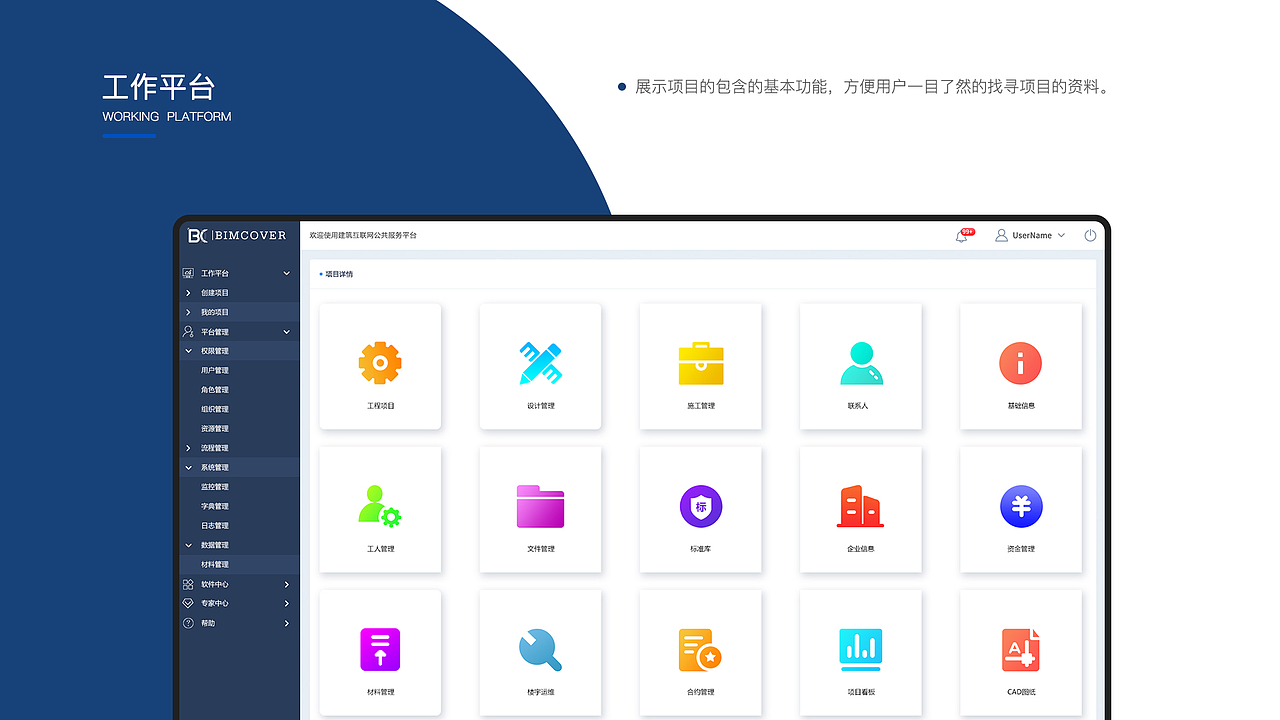Click the UserName label
Image resolution: width=1280 pixels, height=720 pixels.
(x=1032, y=235)
